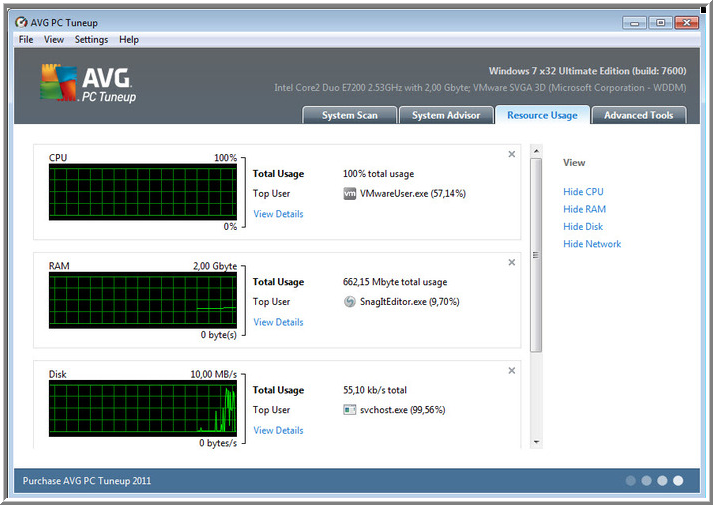Click the '100% total usage' text
This screenshot has height=505, width=713.
tap(378, 174)
